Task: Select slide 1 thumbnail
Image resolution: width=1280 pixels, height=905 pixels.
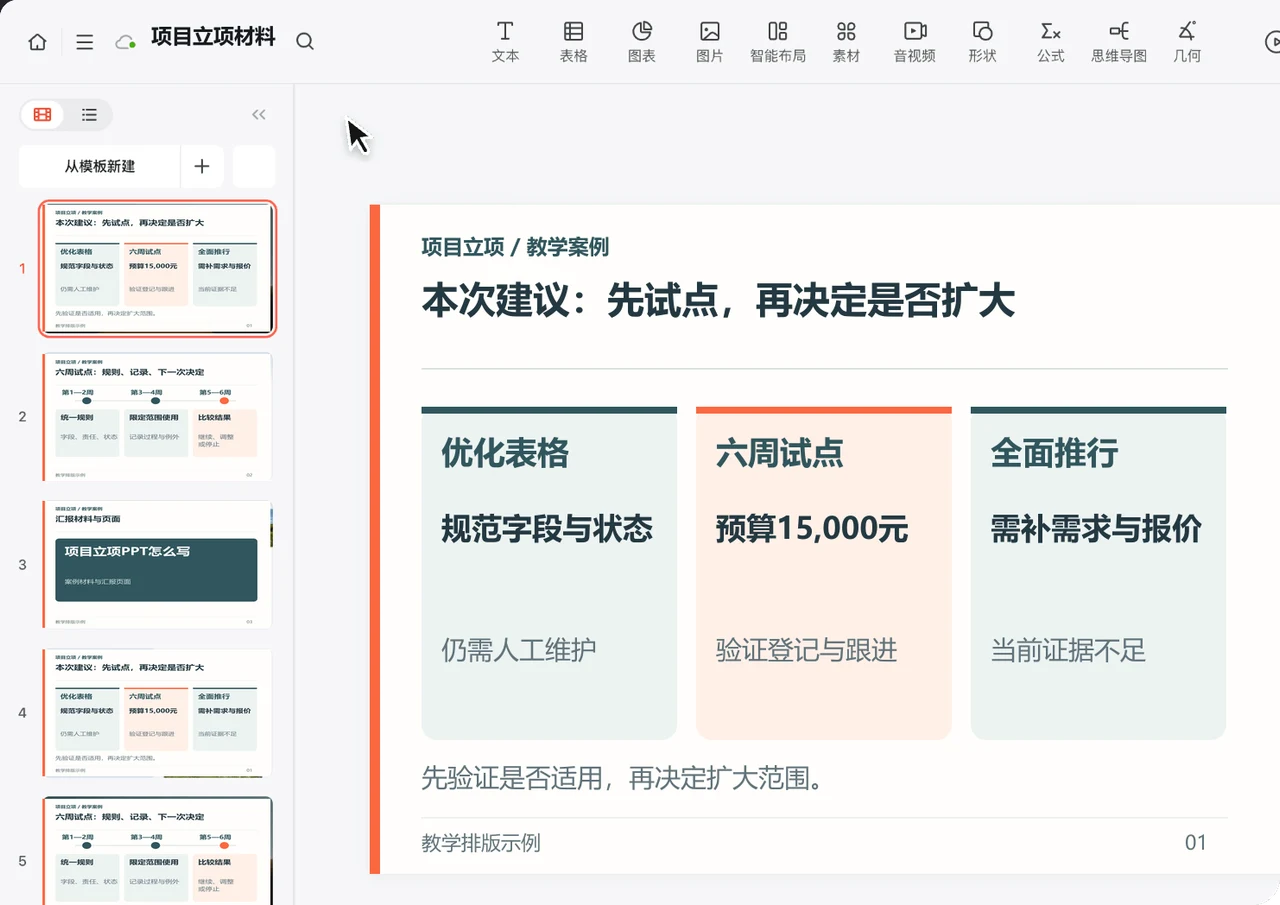Action: pos(158,268)
